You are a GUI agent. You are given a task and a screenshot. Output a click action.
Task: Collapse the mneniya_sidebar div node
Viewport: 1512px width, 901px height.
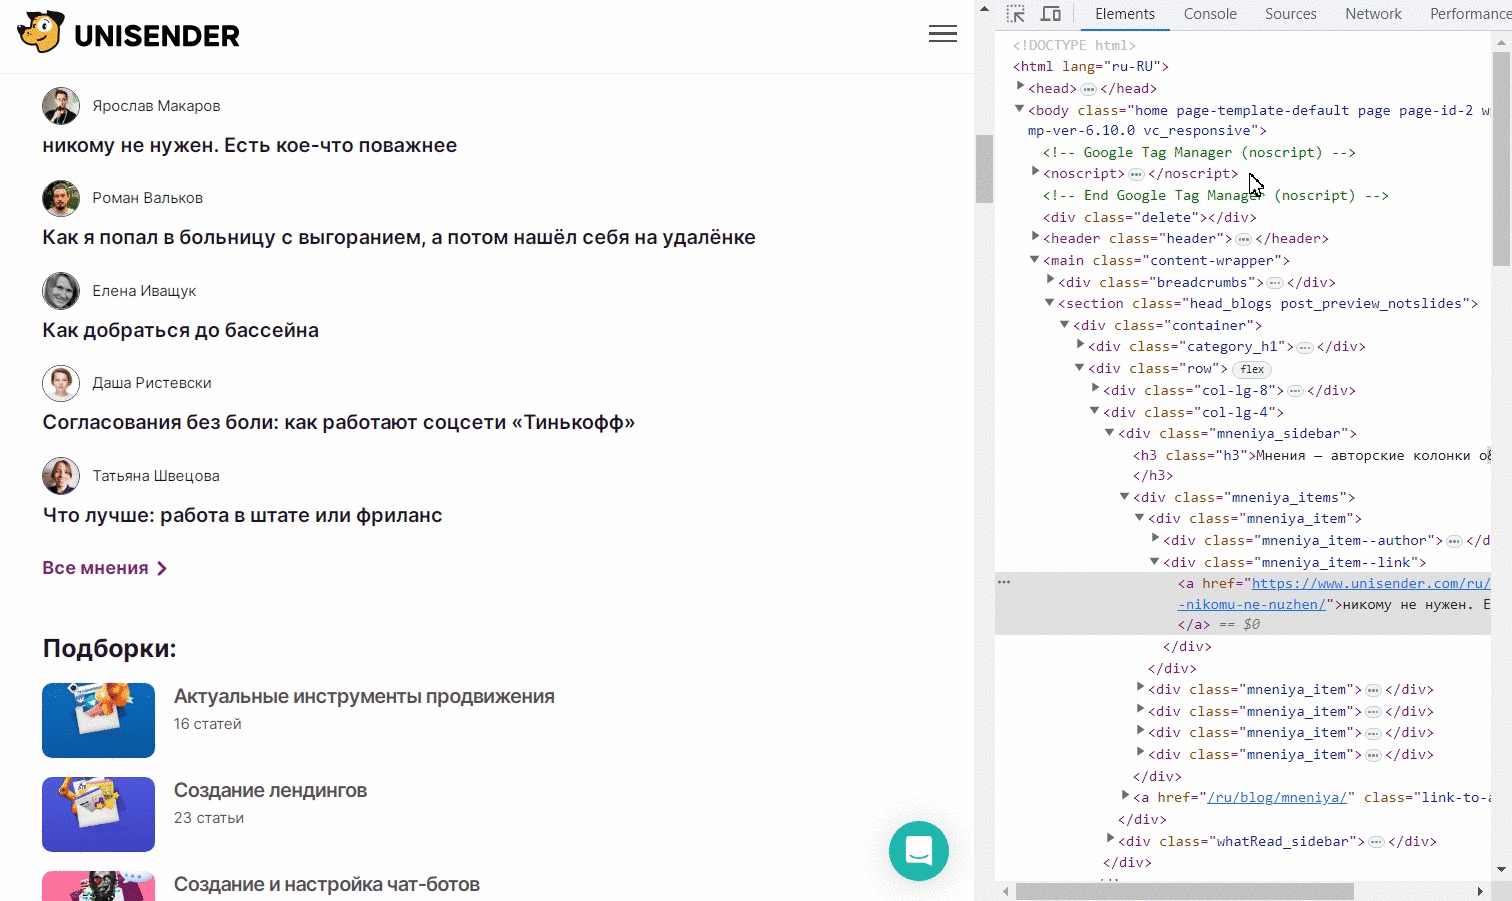point(1110,432)
